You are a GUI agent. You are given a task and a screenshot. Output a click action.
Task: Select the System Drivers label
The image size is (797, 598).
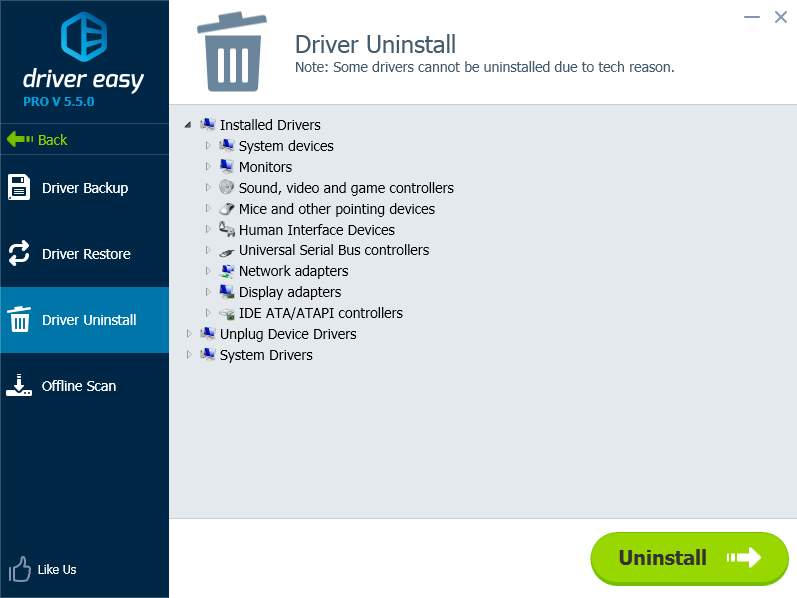pyautogui.click(x=266, y=355)
